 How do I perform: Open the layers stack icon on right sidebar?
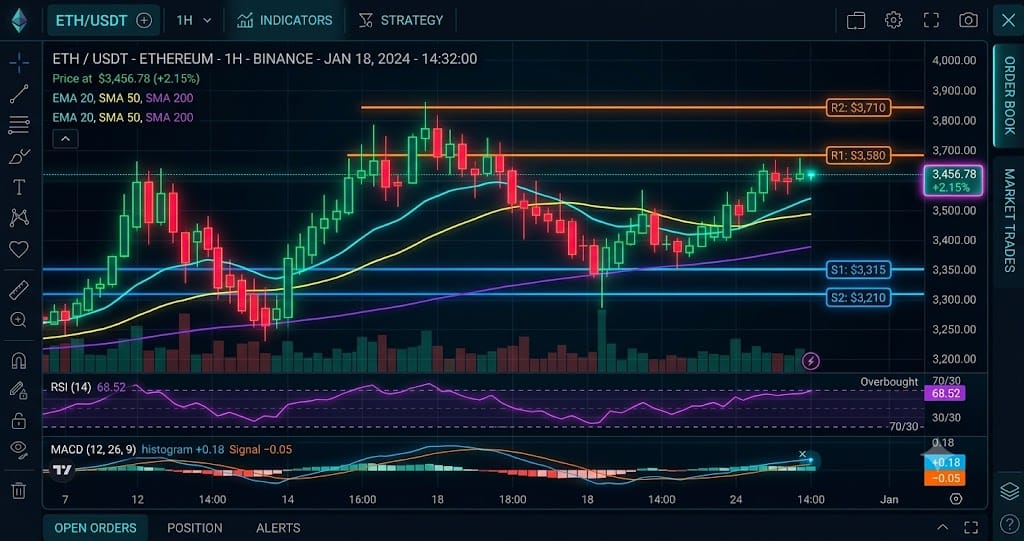tap(1009, 490)
